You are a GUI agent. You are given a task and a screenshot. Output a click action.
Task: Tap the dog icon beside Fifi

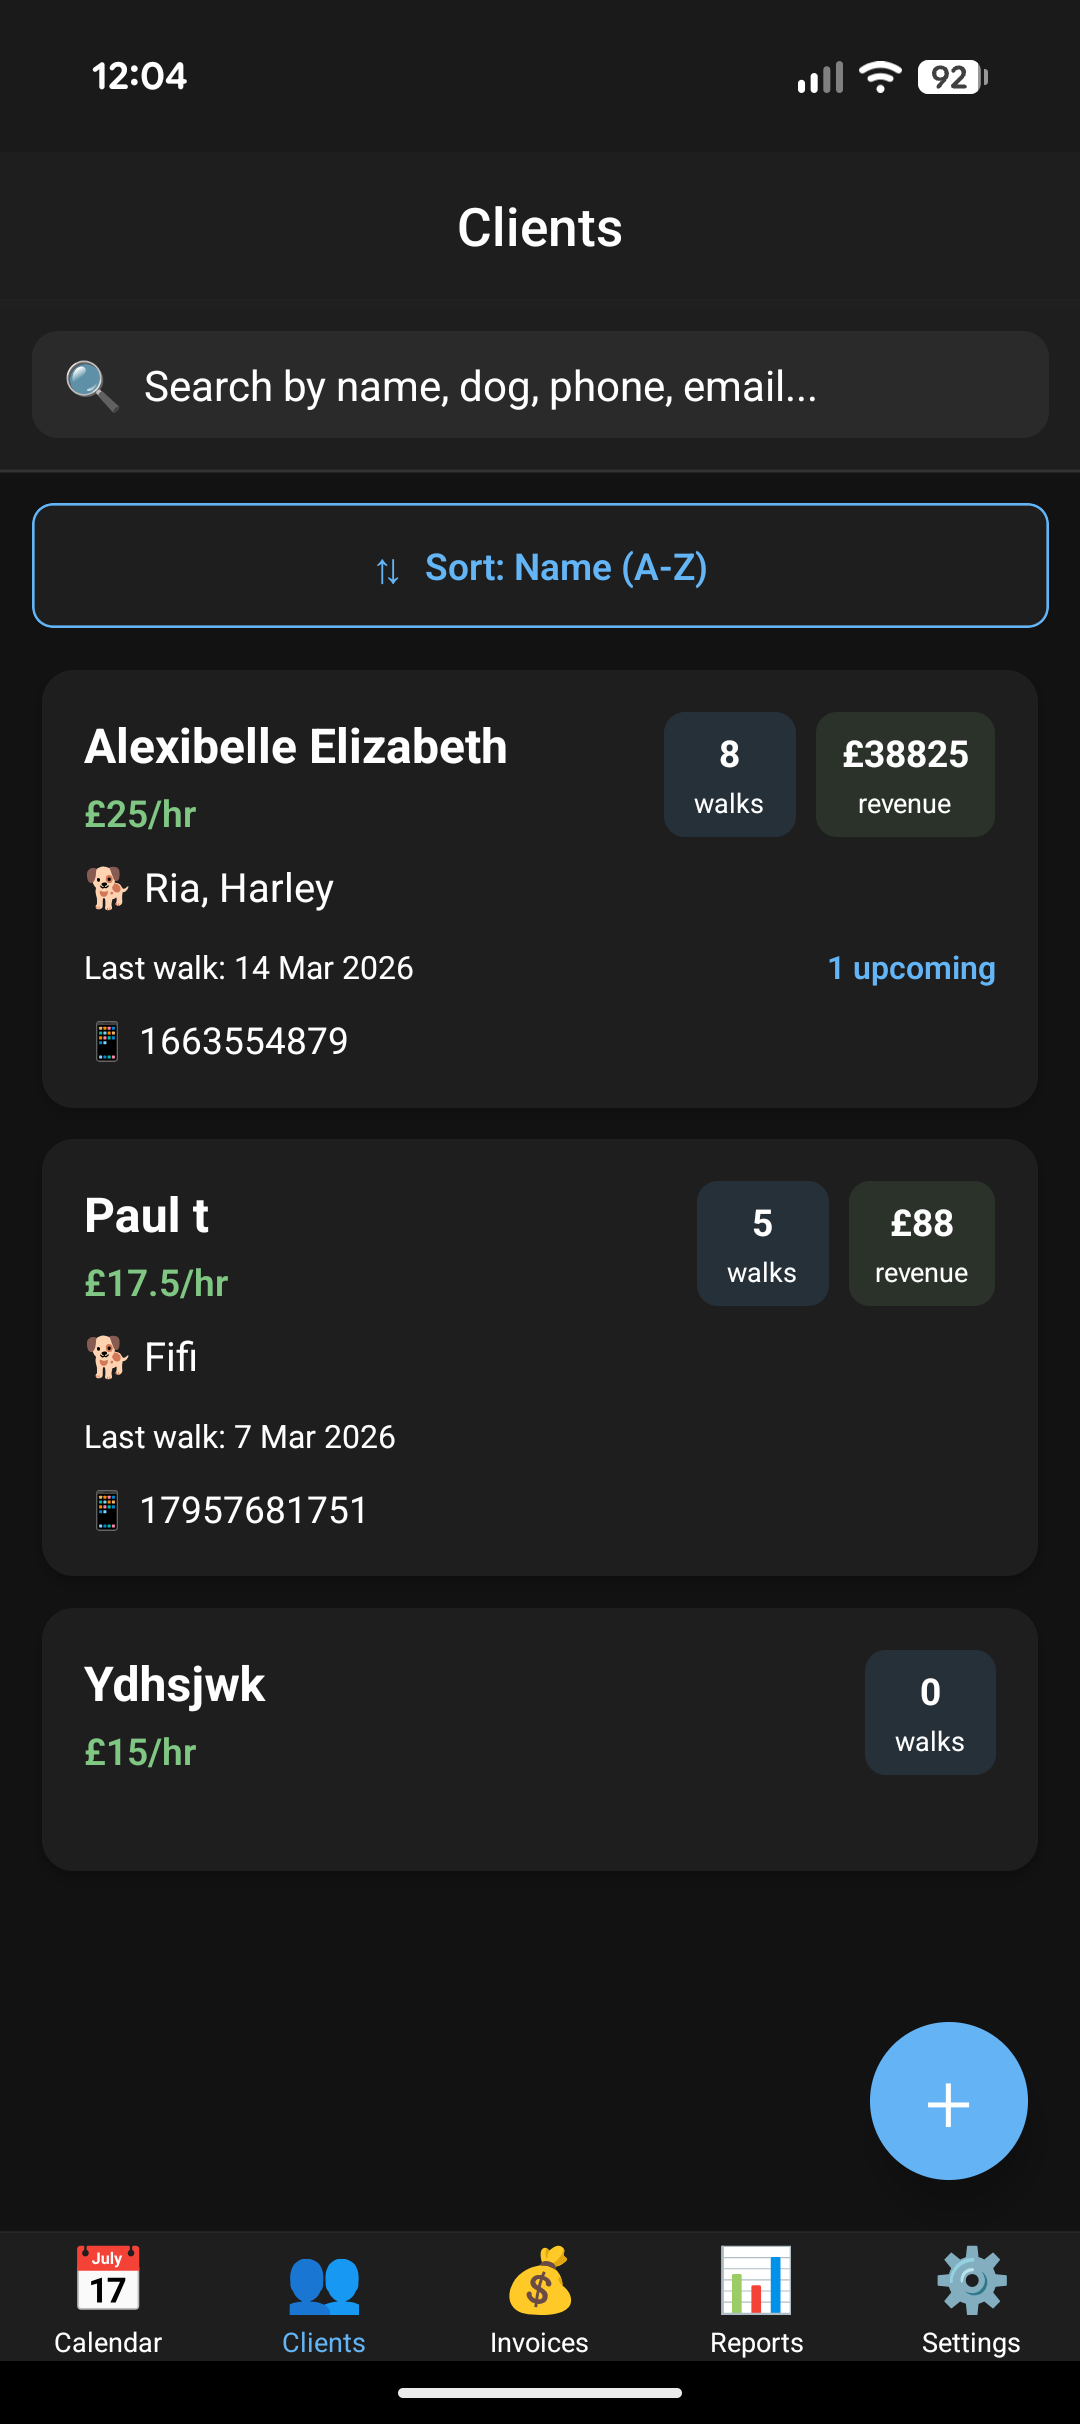click(107, 1357)
